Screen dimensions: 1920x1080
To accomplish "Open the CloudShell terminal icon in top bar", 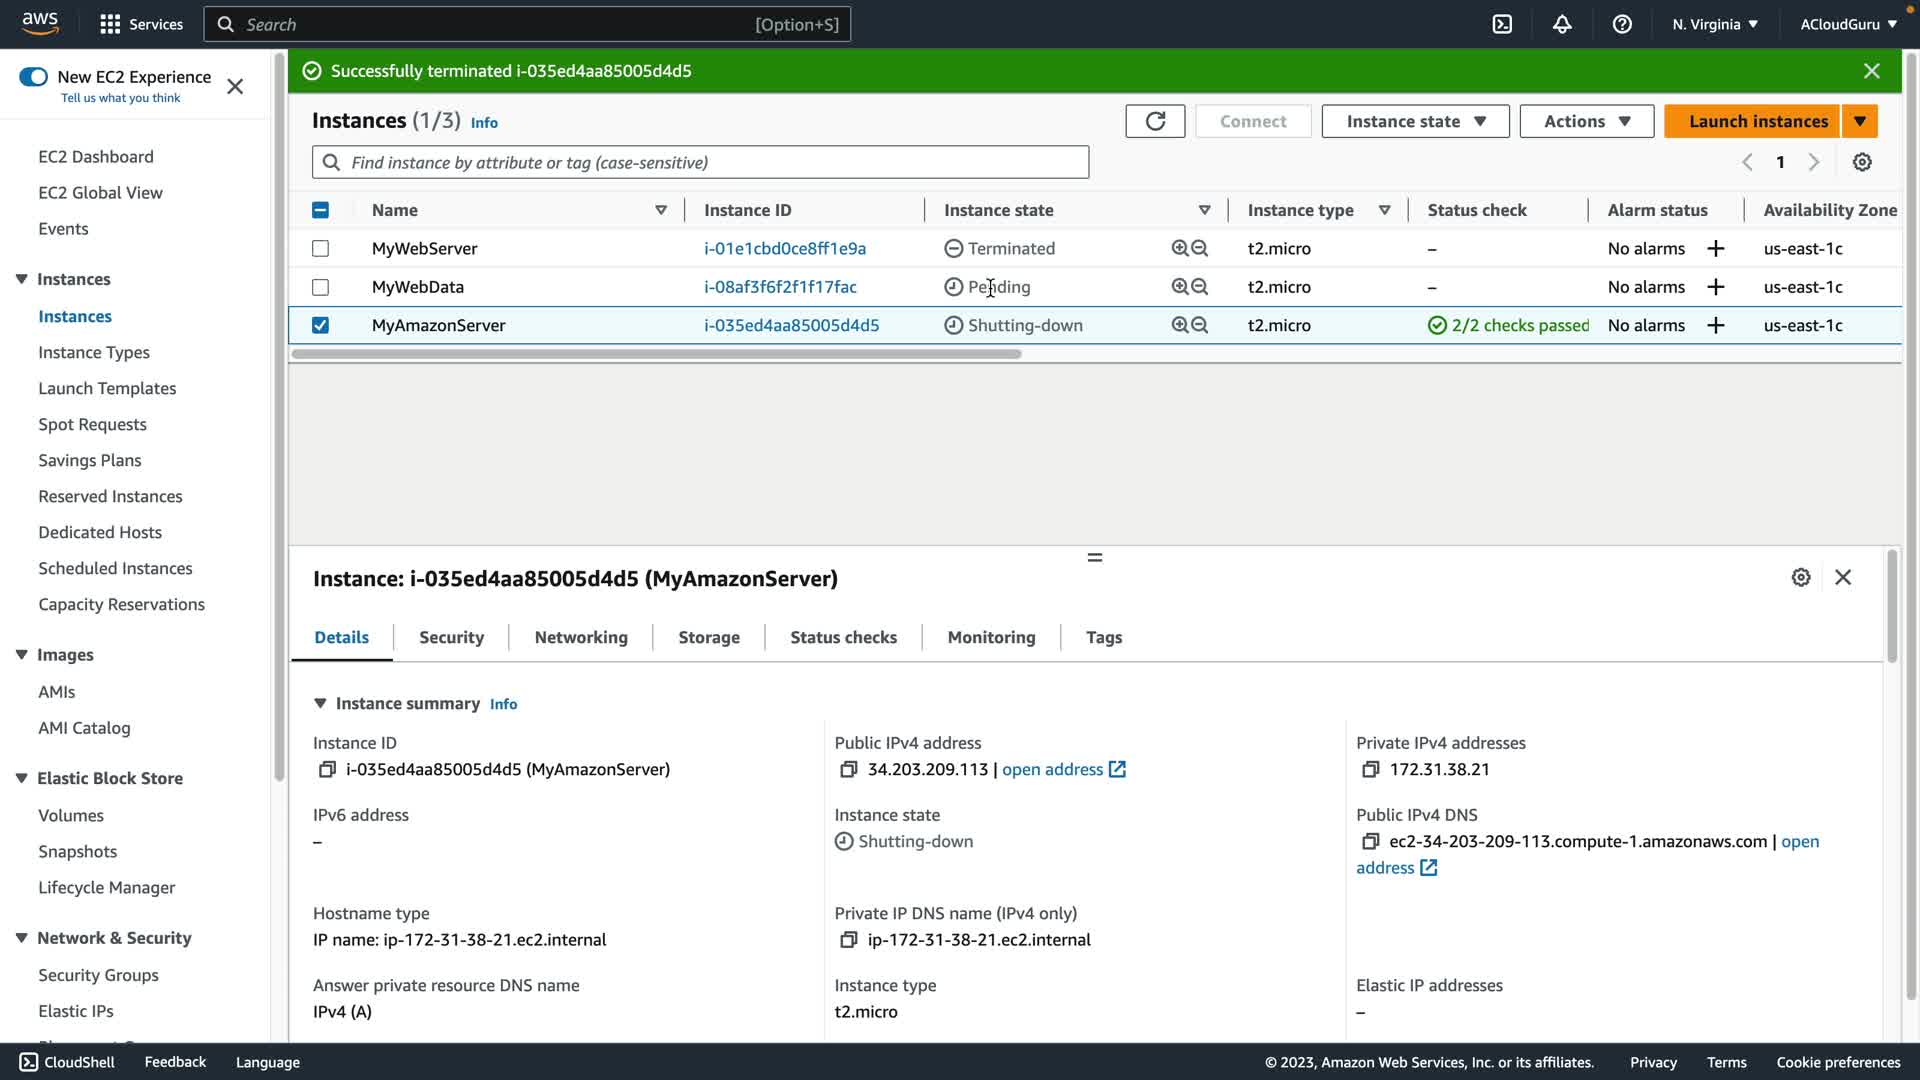I will click(x=1502, y=24).
